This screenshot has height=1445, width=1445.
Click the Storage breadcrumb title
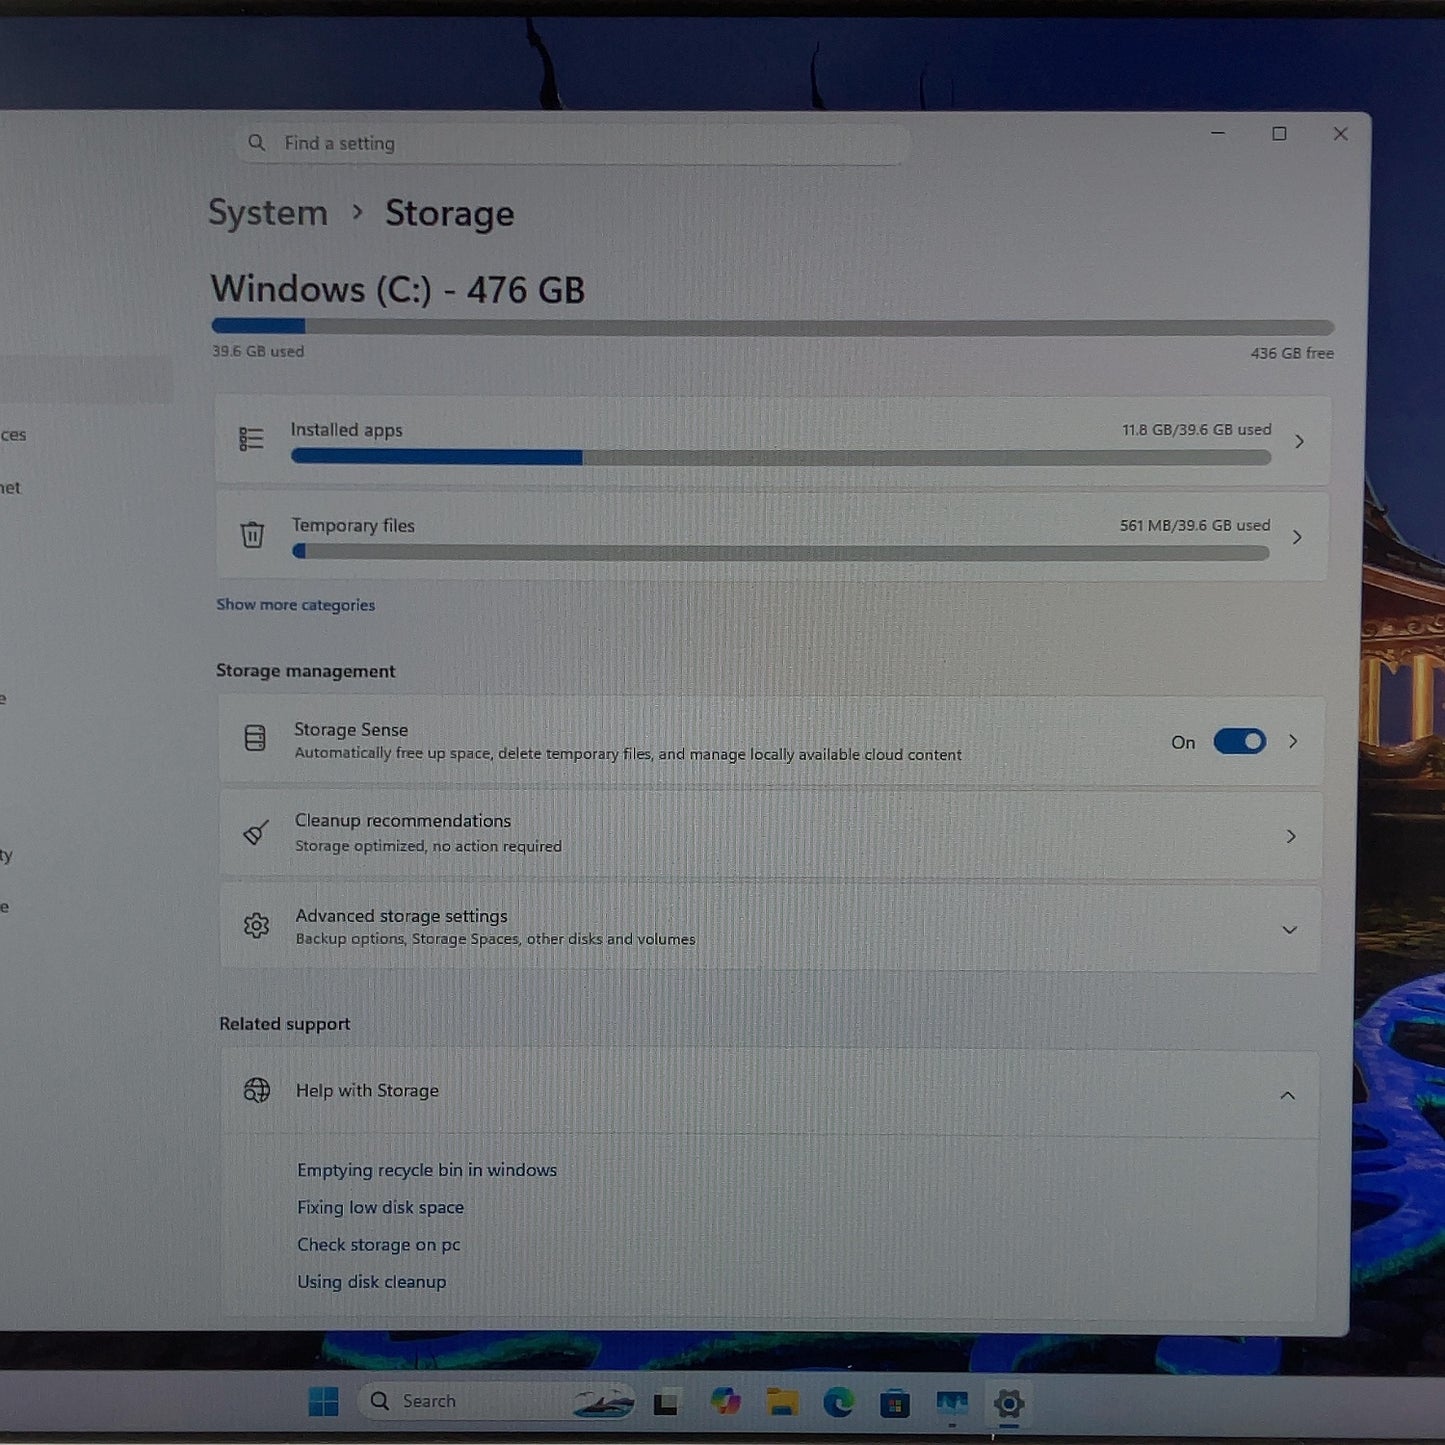(450, 213)
